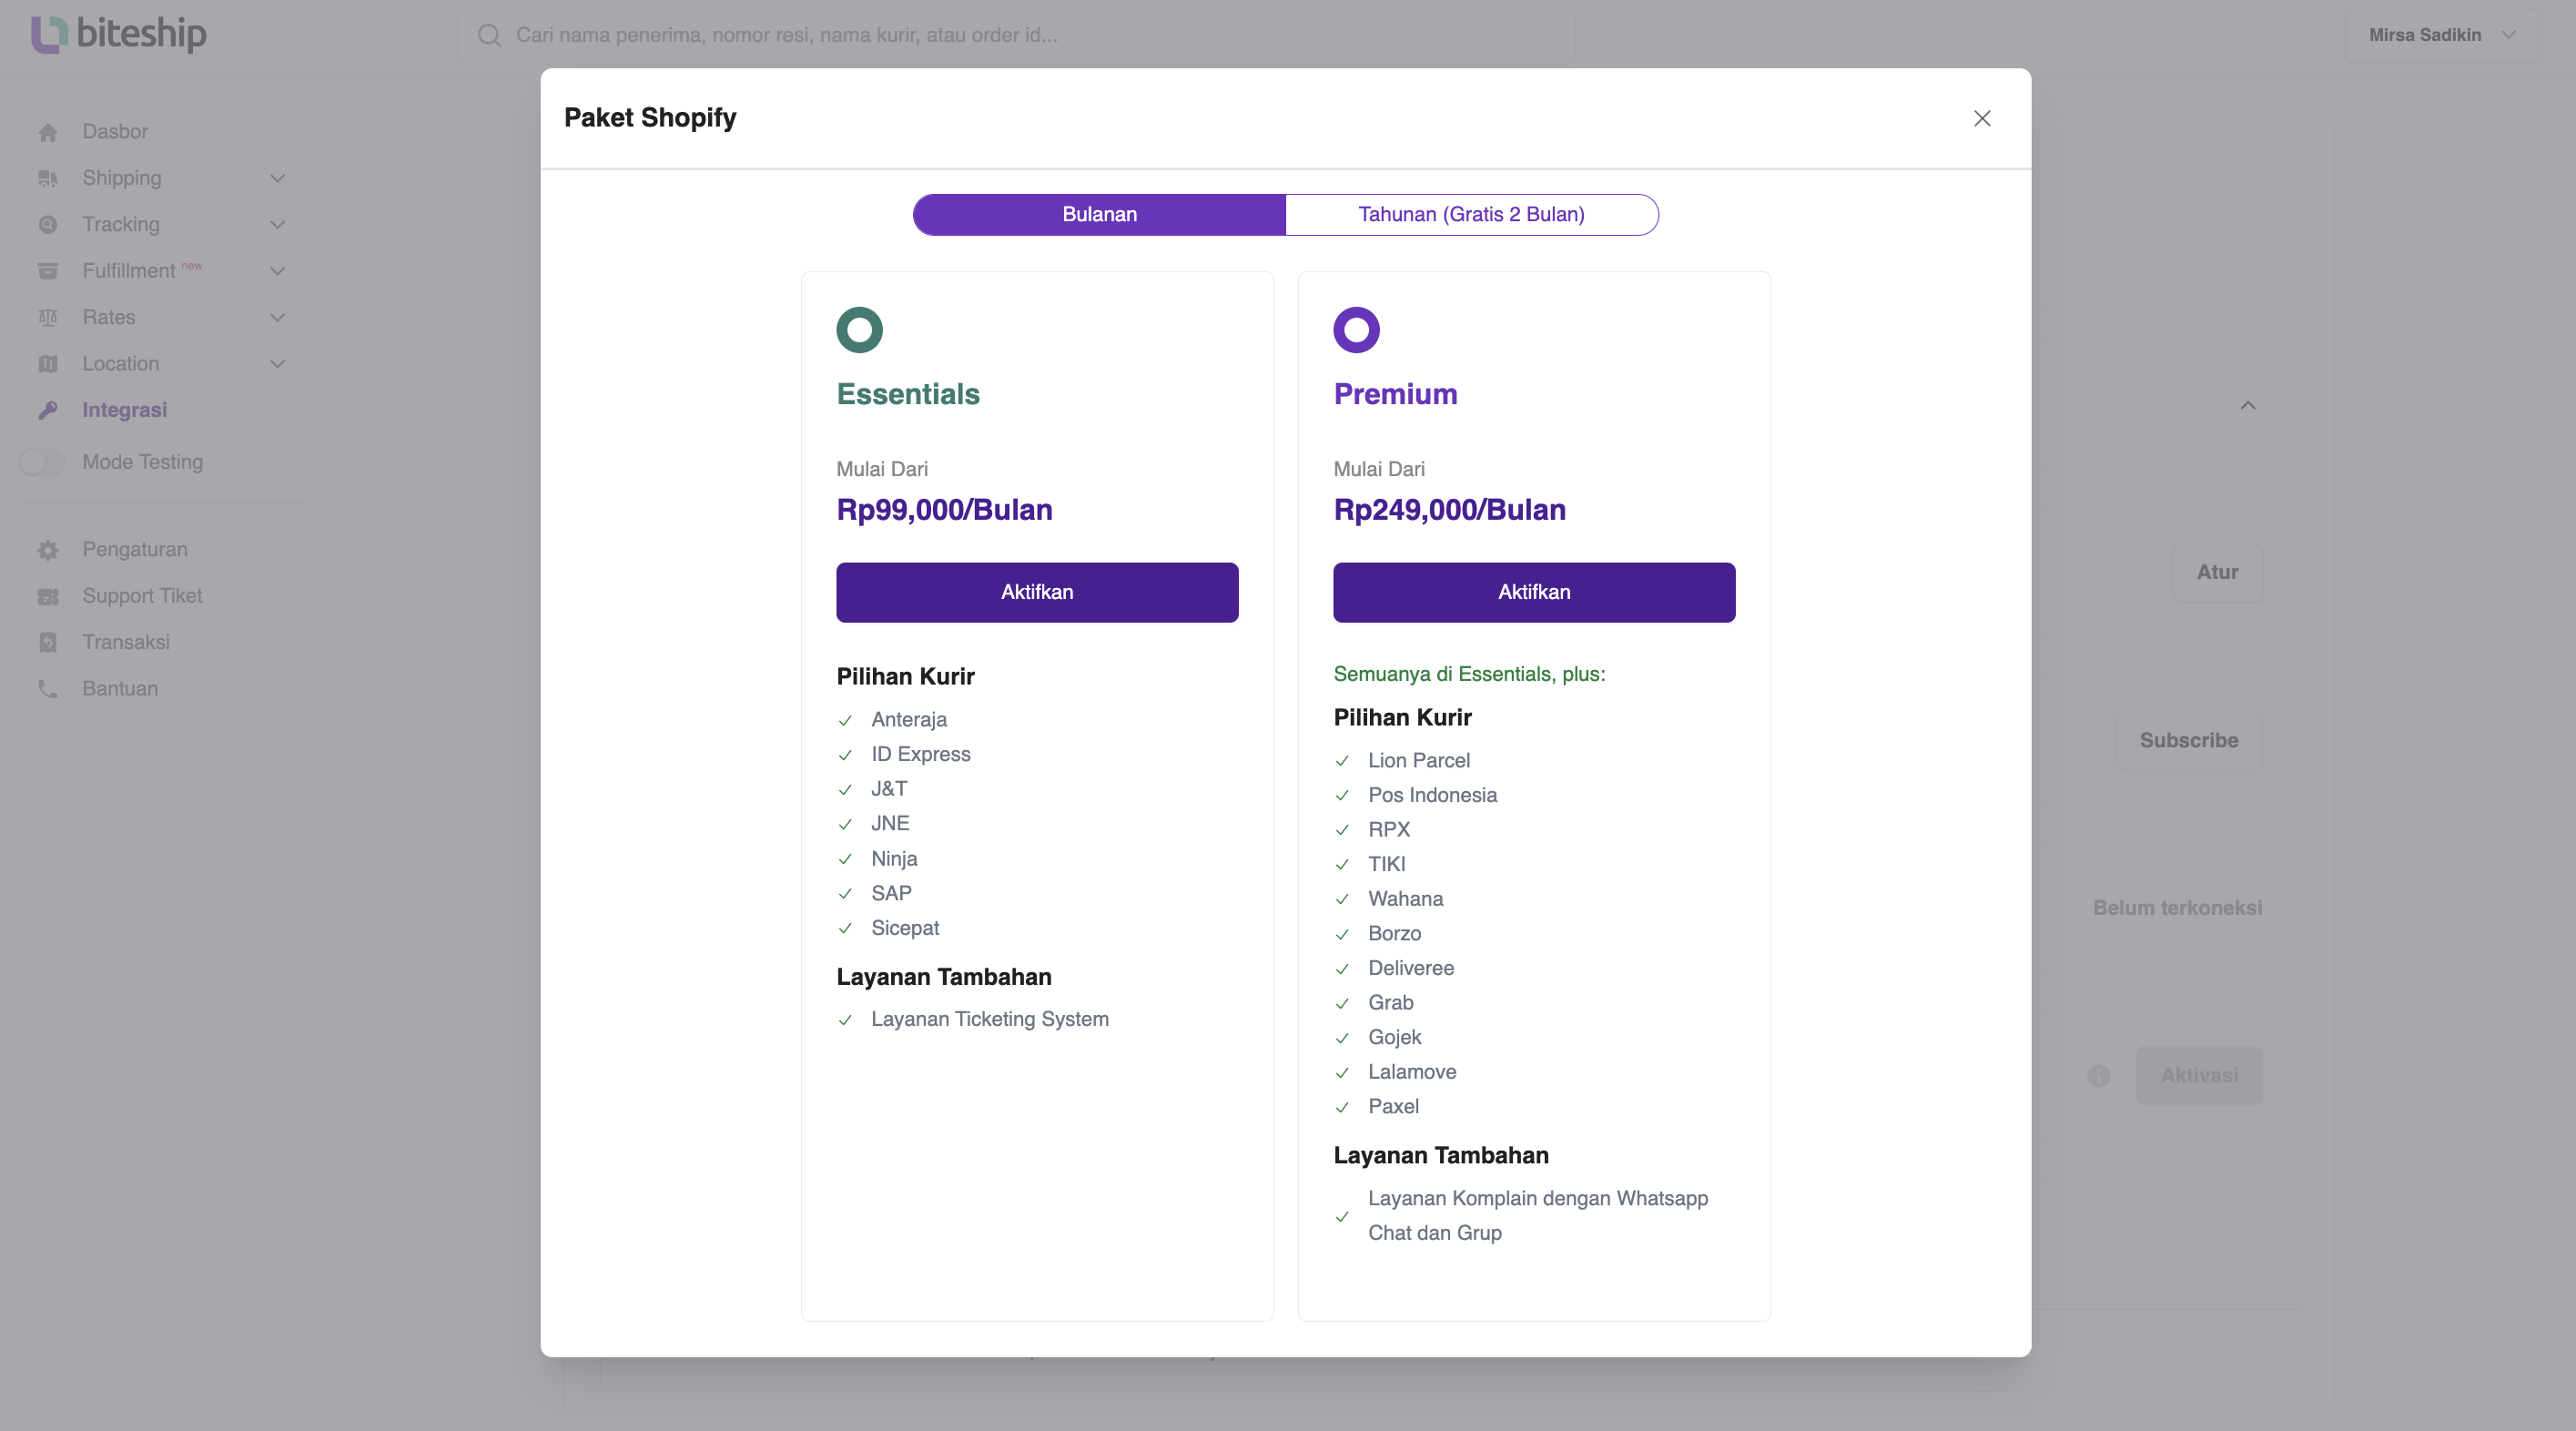2576x1431 pixels.
Task: Expand the Location menu chevron
Action: tap(278, 364)
